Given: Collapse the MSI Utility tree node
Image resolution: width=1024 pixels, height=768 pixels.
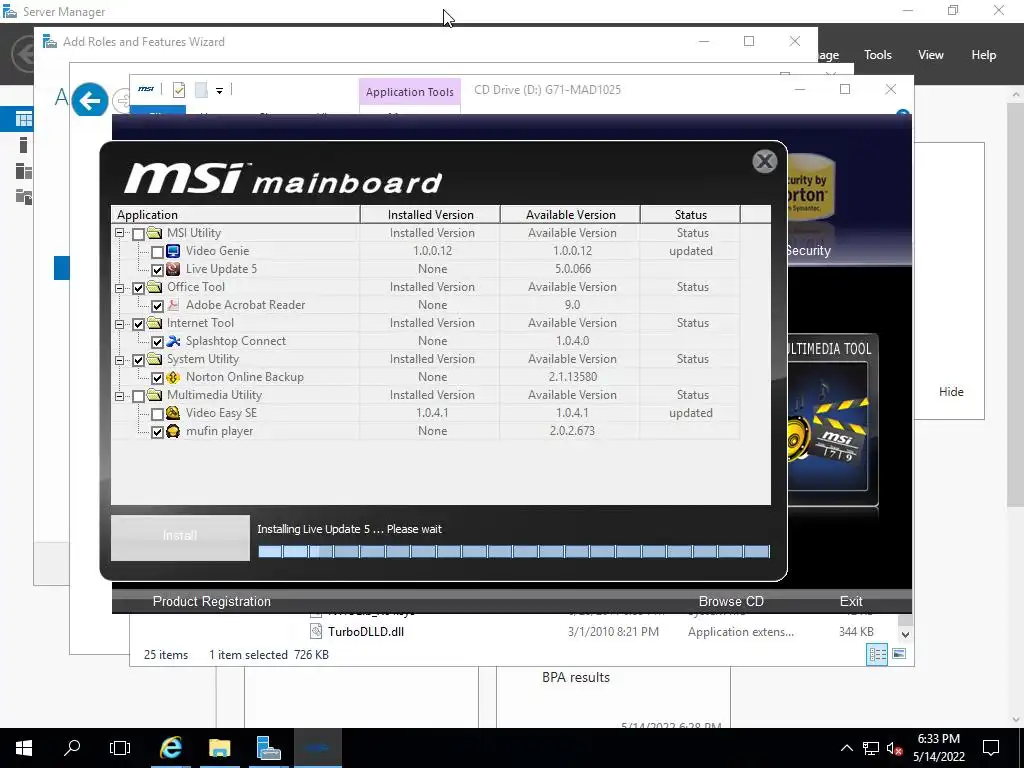Looking at the screenshot, I should coord(120,233).
